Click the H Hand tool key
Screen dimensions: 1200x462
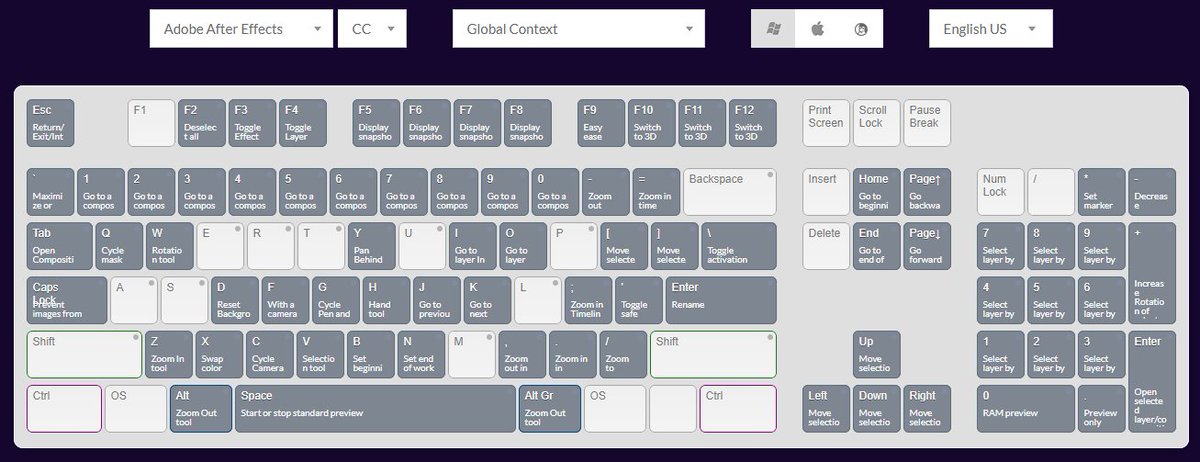click(386, 300)
